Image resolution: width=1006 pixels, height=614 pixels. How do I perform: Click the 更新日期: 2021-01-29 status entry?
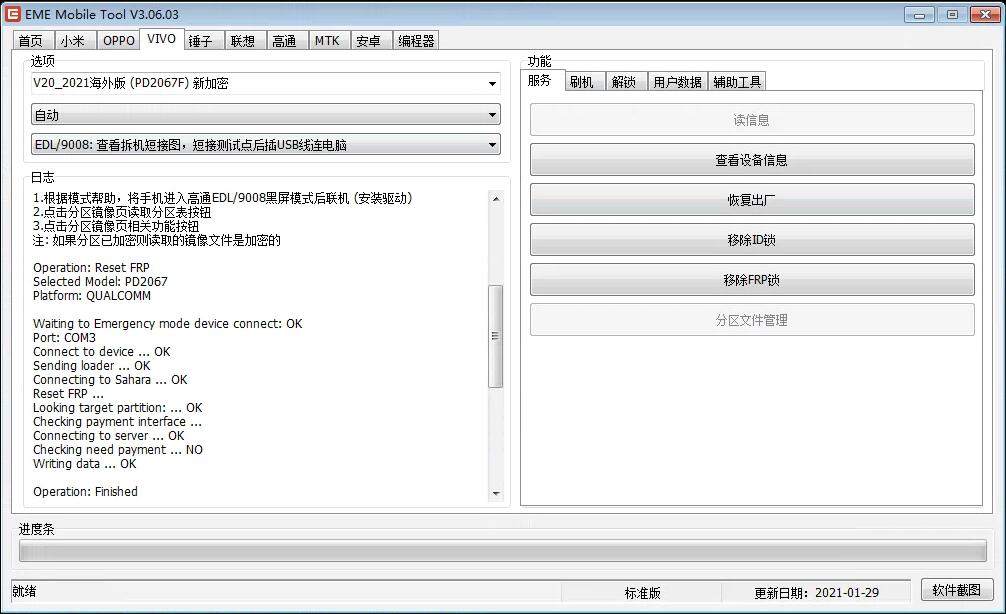[816, 593]
